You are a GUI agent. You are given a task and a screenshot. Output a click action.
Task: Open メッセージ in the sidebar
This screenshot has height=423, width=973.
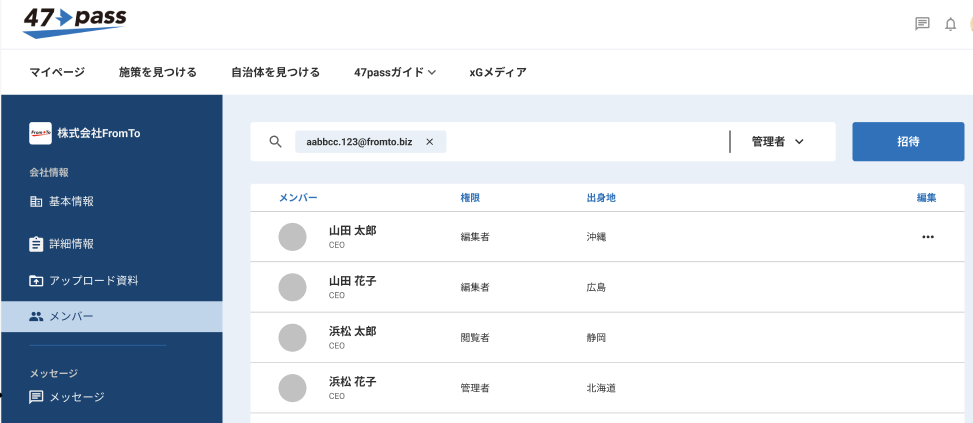click(75, 397)
